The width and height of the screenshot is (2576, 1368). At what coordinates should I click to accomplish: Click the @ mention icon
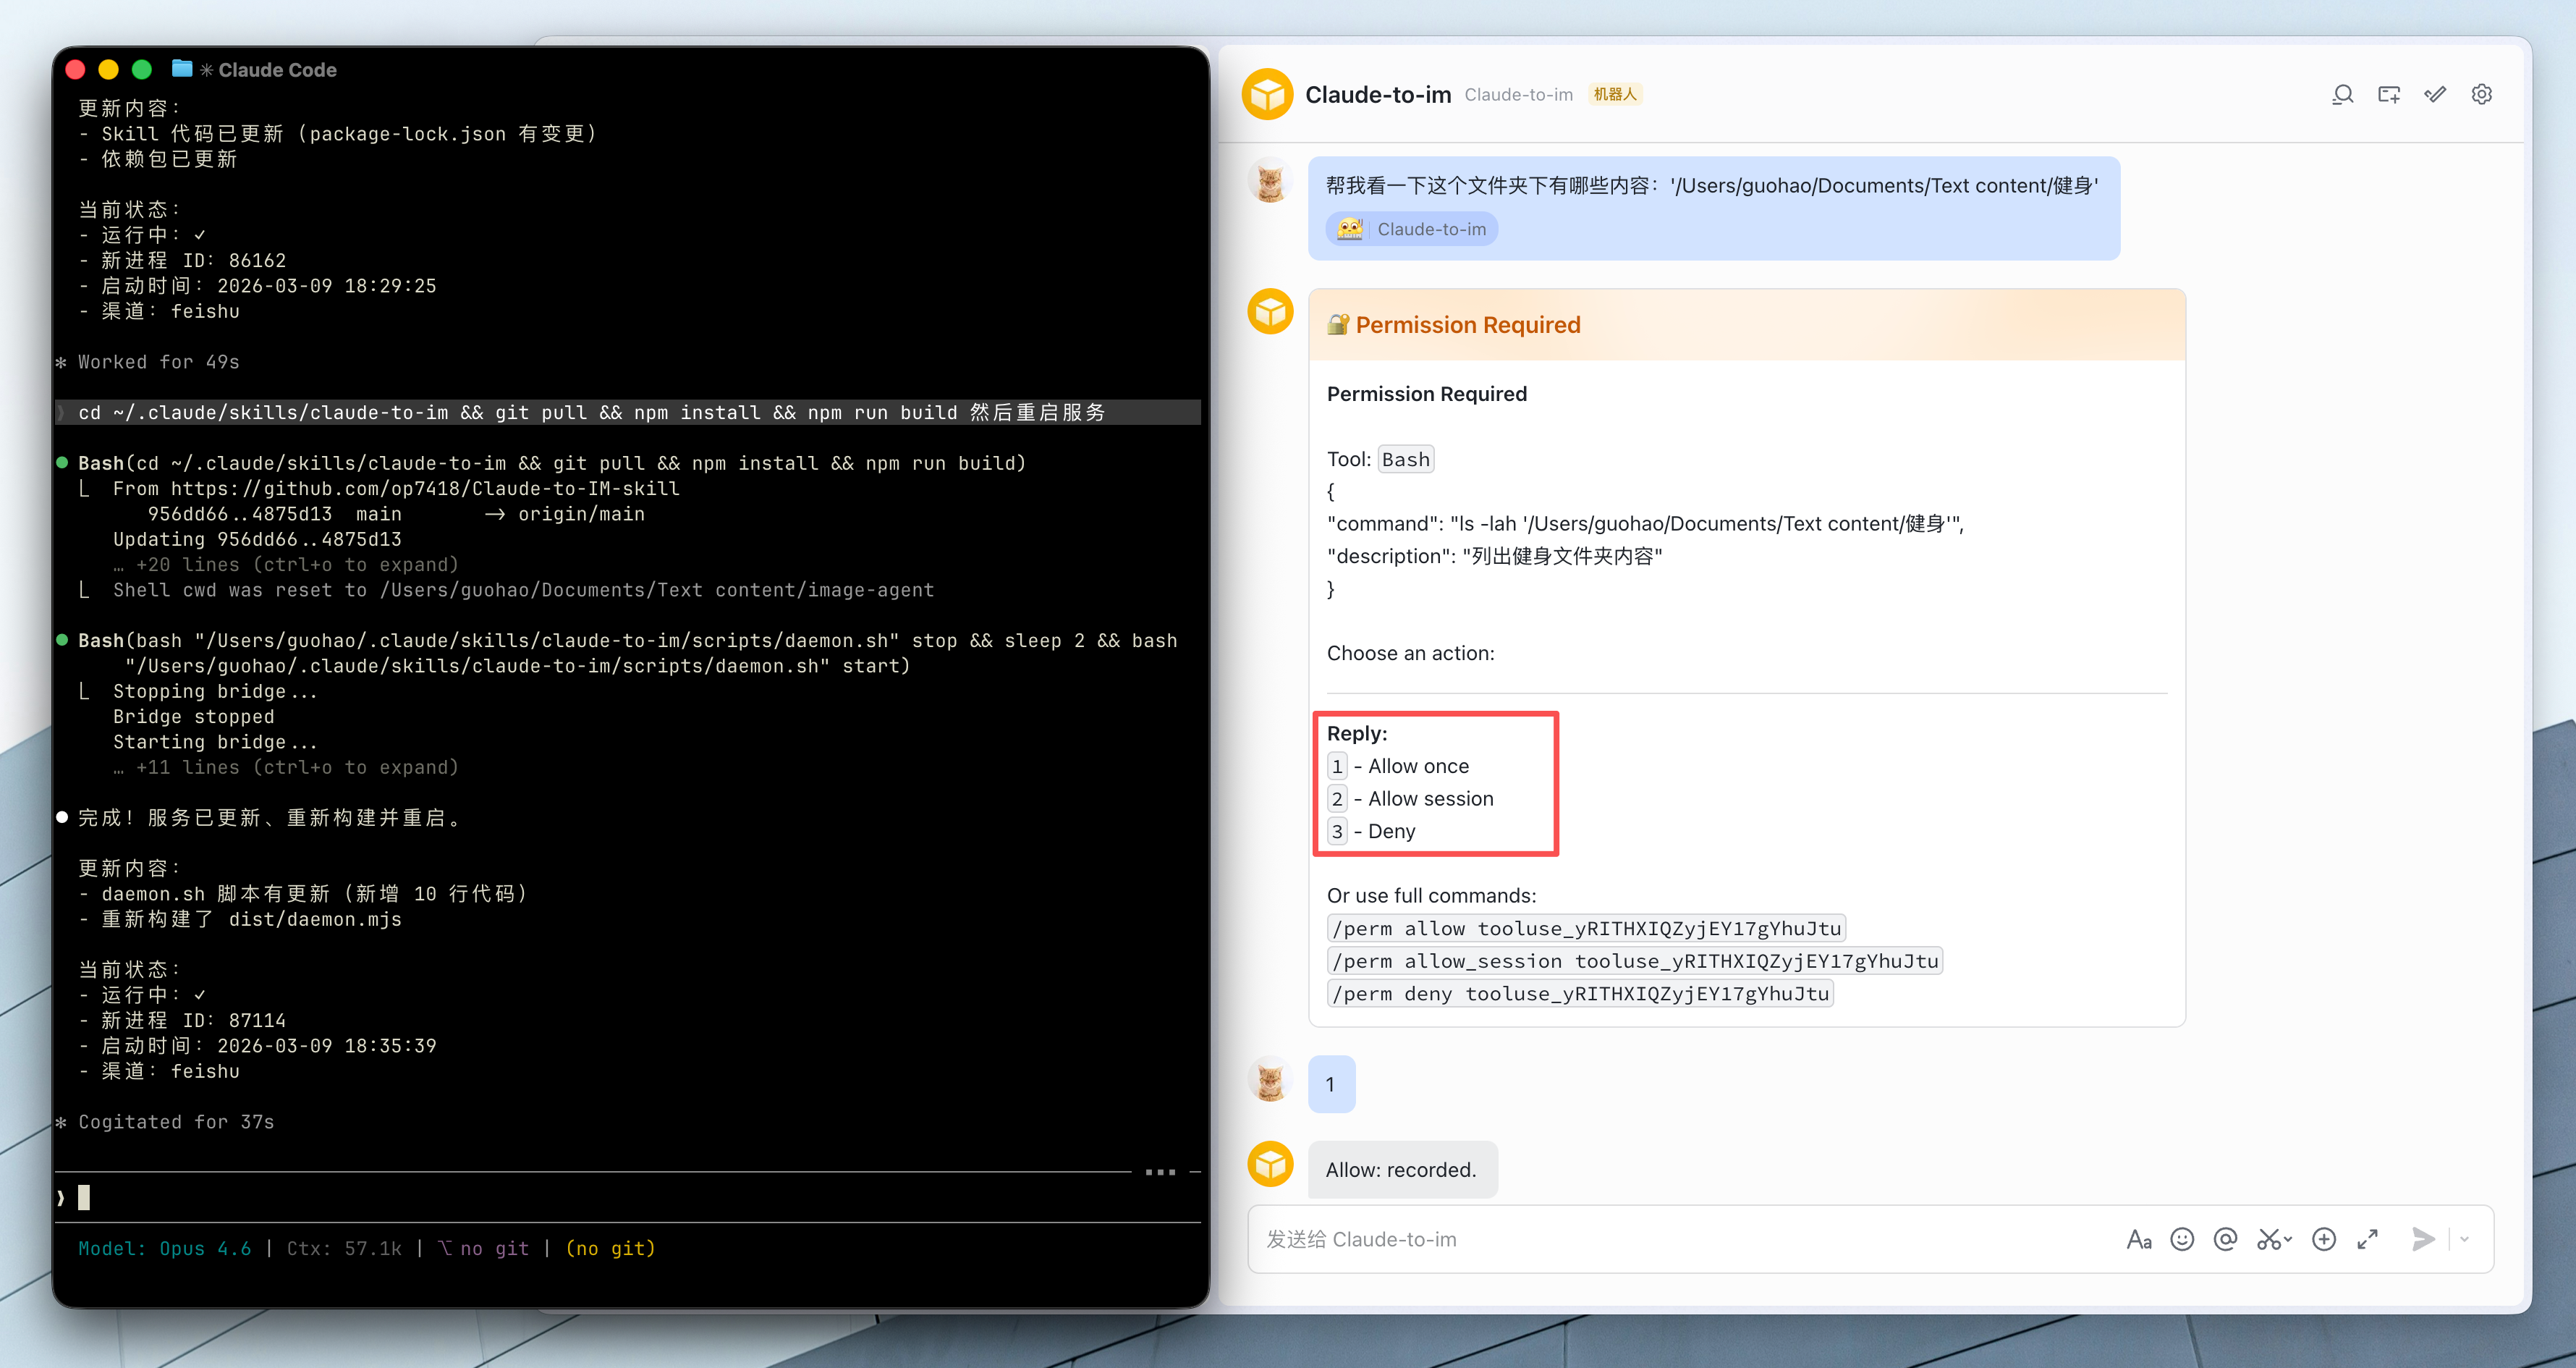point(2225,1240)
